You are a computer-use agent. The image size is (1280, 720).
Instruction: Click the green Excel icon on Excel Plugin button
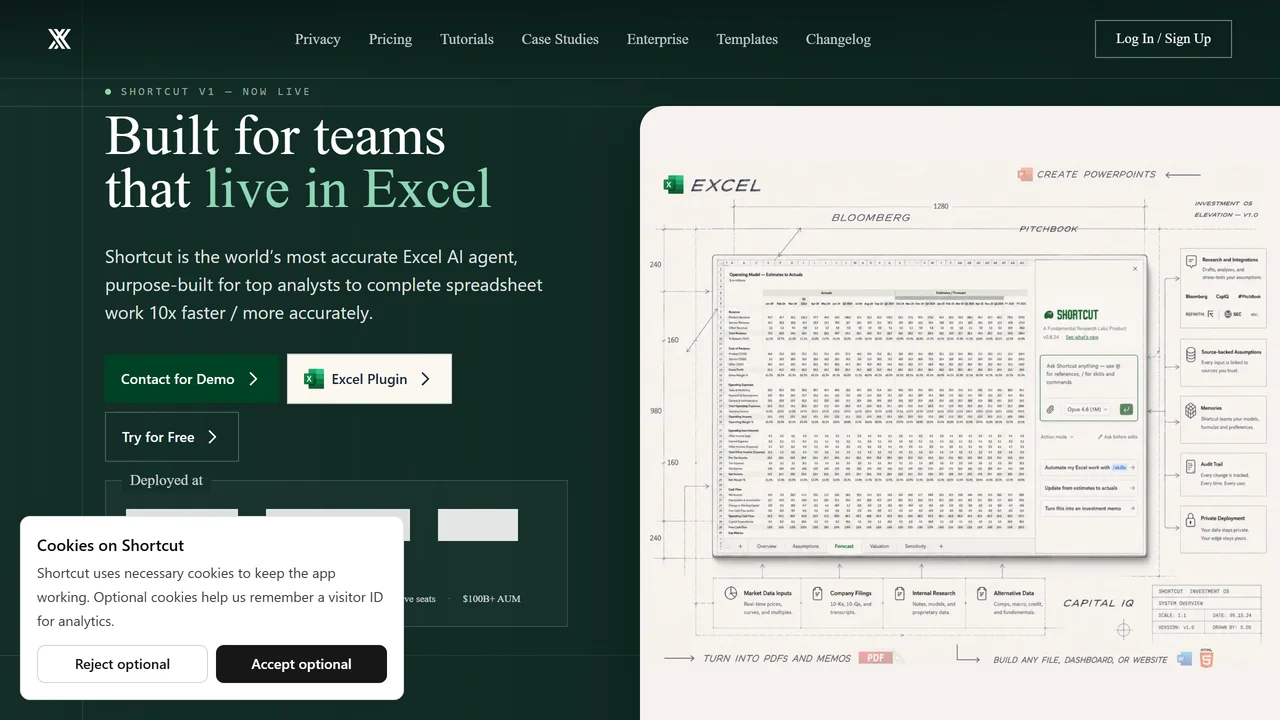[x=314, y=379]
